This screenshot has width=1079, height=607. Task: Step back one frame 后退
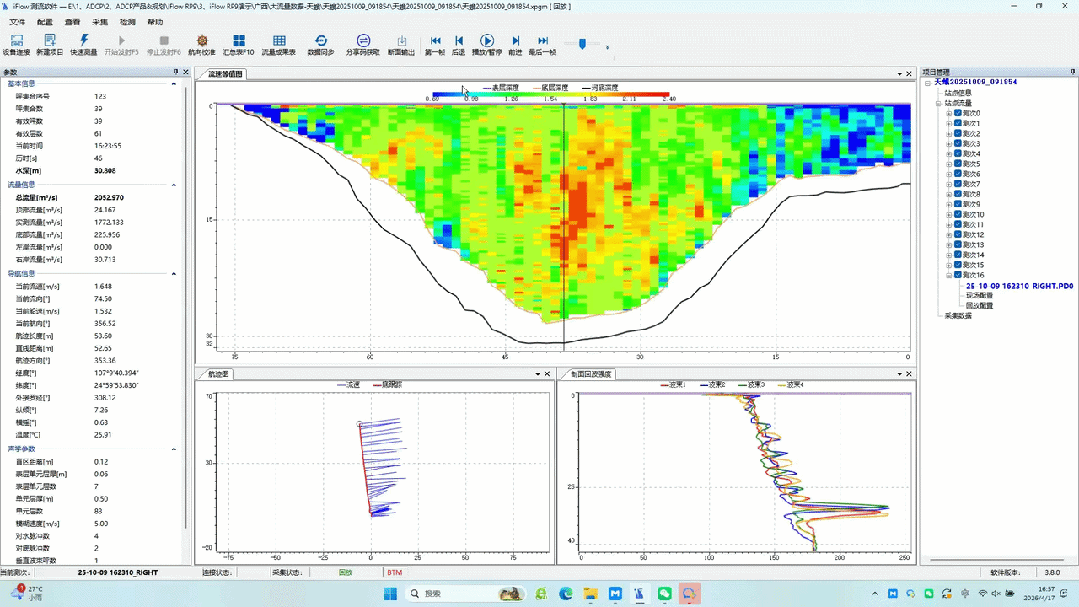(459, 41)
